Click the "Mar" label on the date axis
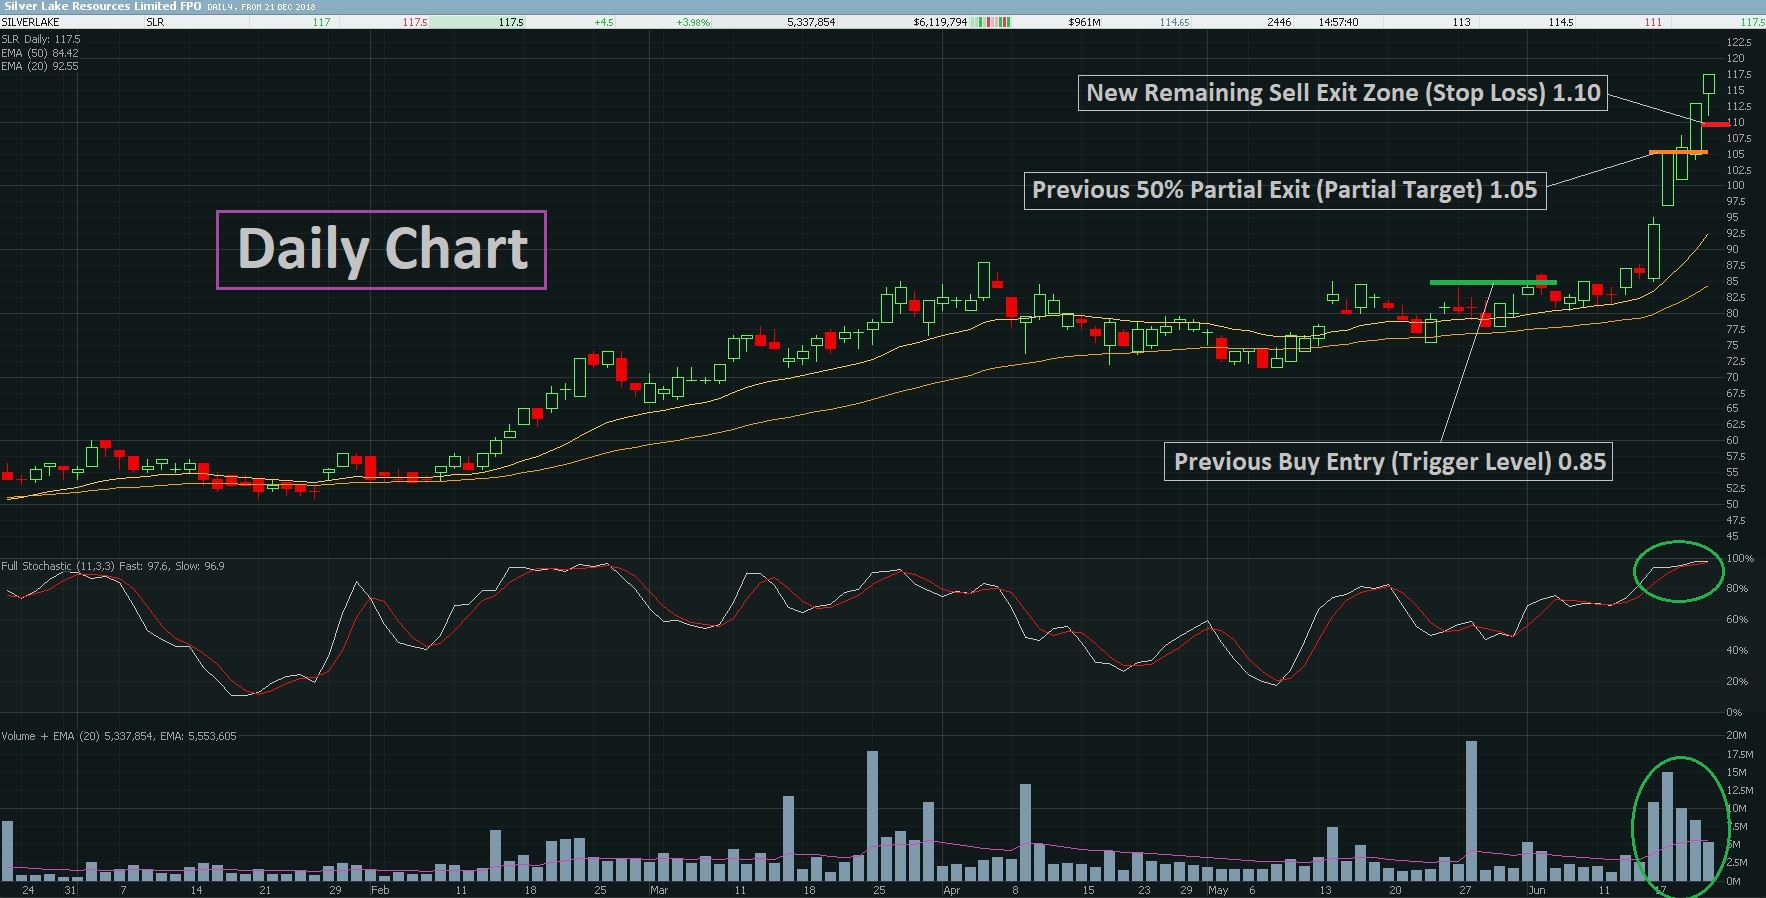The height and width of the screenshot is (898, 1766). coord(659,890)
